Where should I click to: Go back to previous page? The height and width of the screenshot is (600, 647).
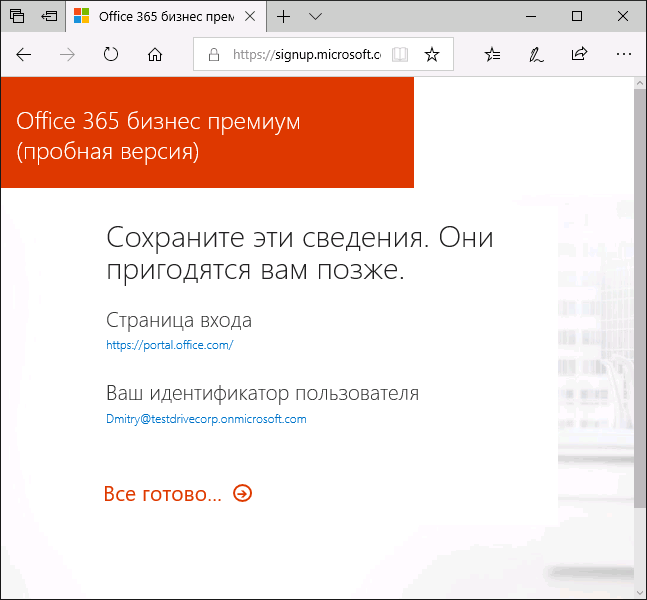click(x=24, y=54)
